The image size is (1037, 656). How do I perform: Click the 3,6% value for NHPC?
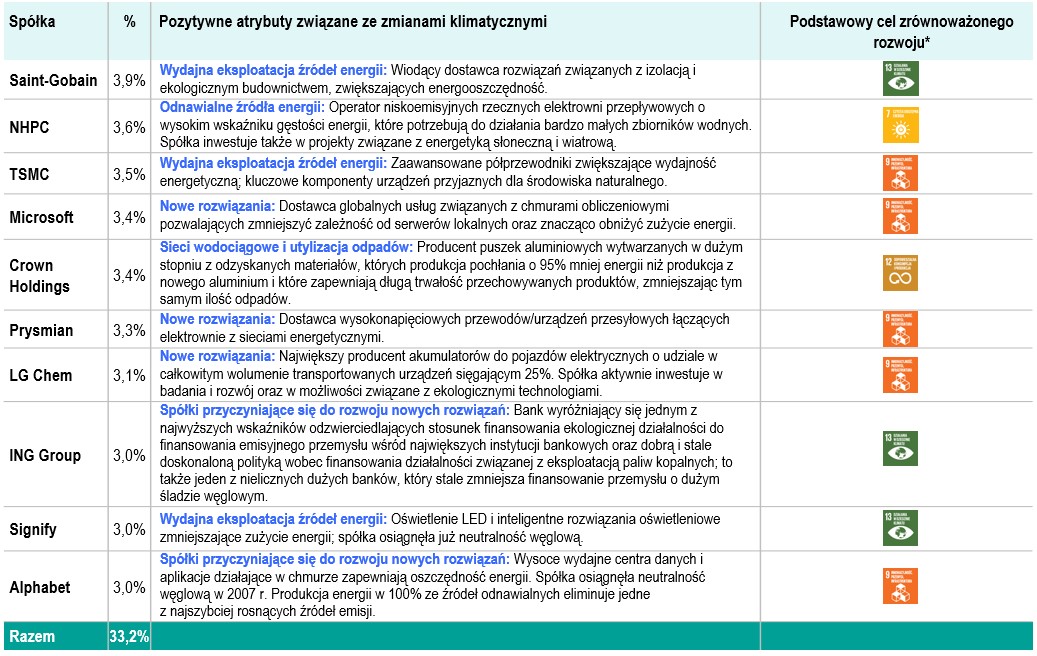point(129,128)
